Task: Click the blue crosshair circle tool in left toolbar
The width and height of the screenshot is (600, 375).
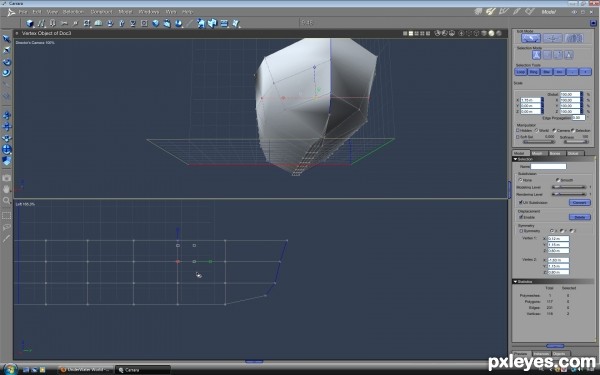Action: coord(7,149)
